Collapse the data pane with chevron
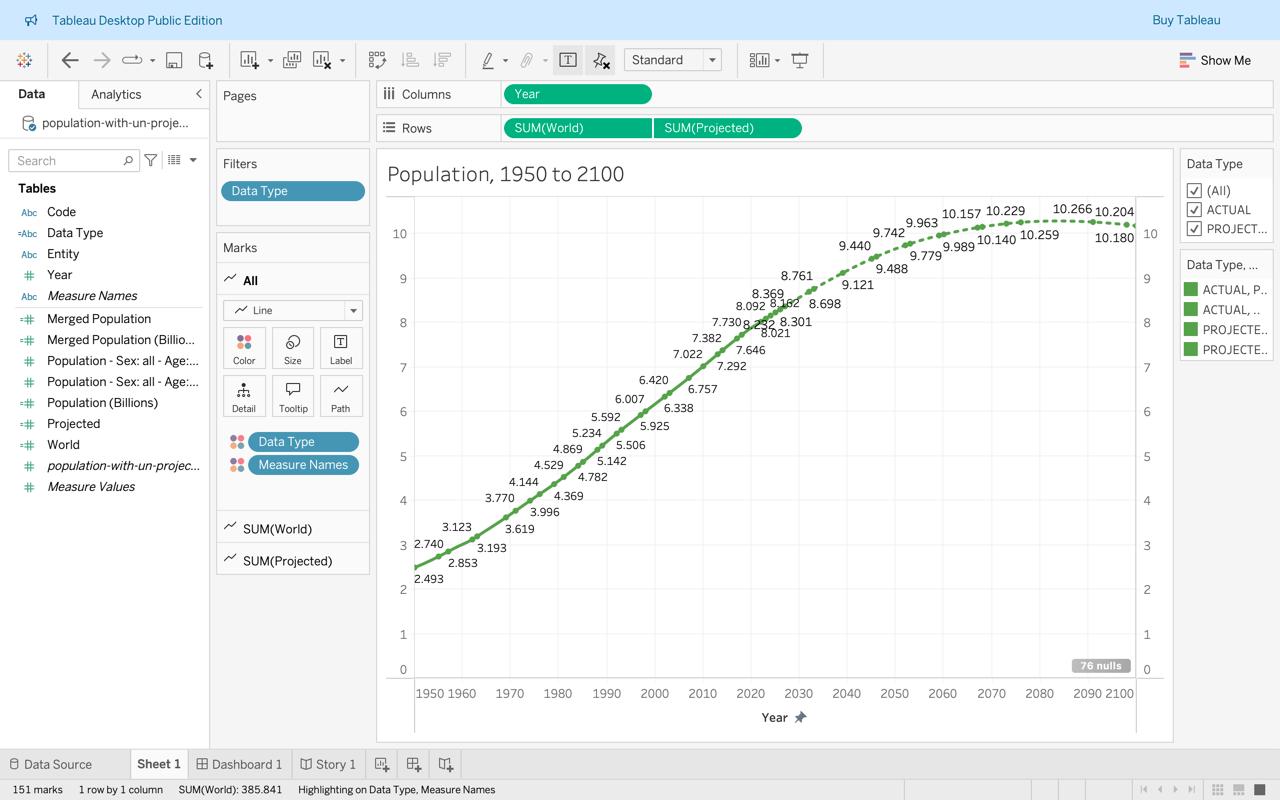Screen dimensions: 1280x800 click(x=198, y=94)
